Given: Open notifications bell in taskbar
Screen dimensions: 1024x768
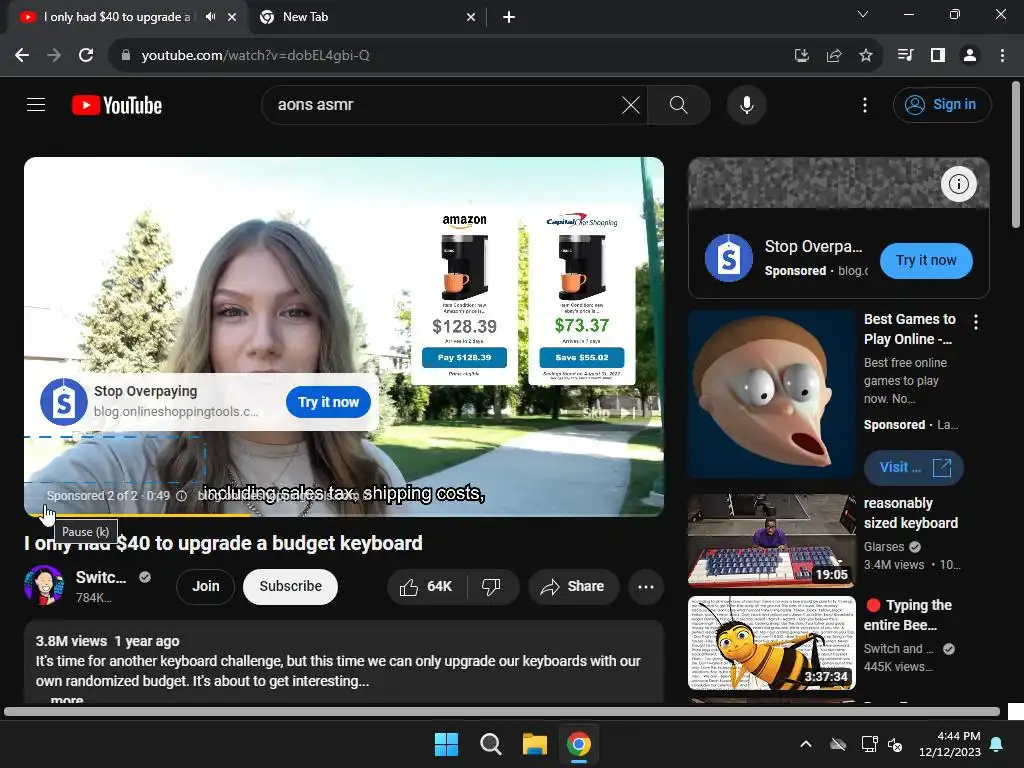Looking at the screenshot, I should click(x=997, y=744).
